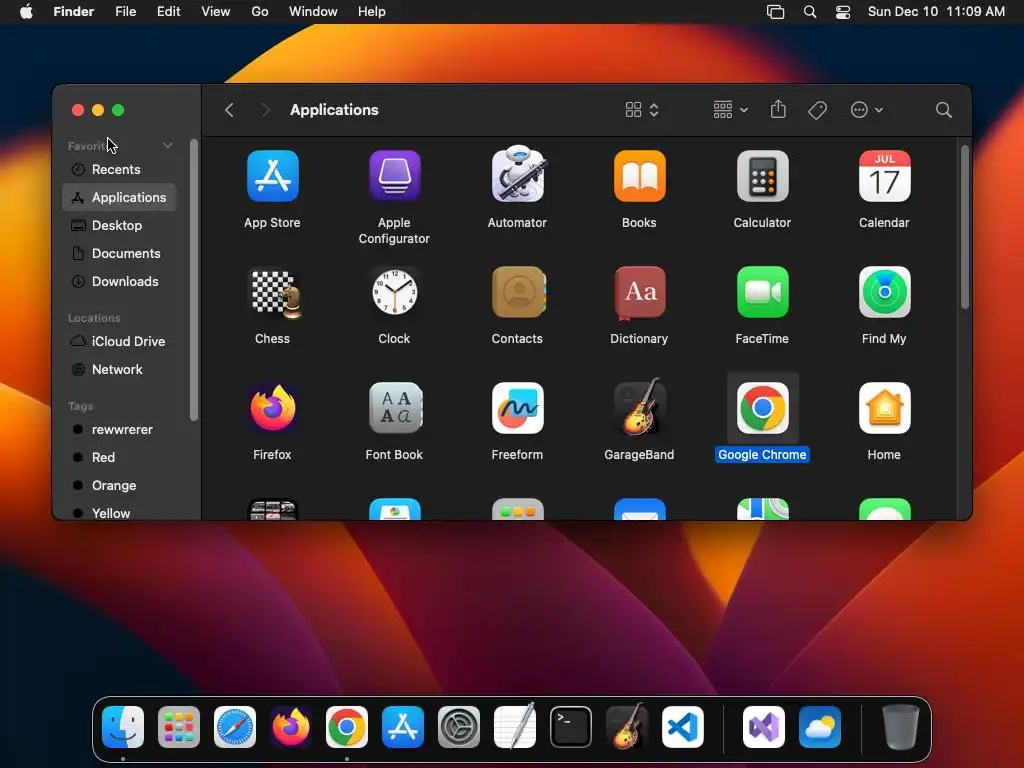1024x768 pixels.
Task: Select the Orange tag
Action: [120, 485]
